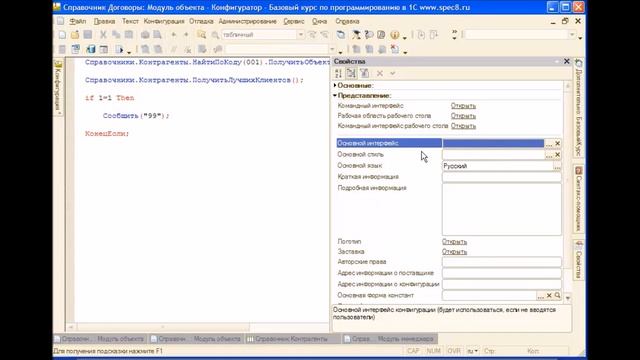
Task: Click the Find folder-magnifier icon
Action: coord(201,35)
